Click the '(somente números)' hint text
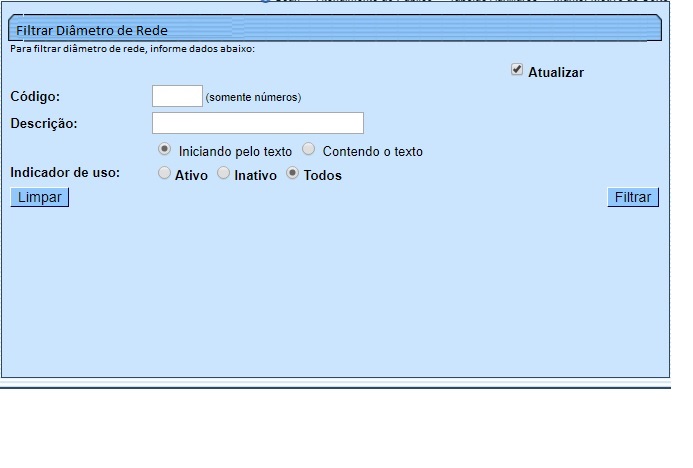 253,98
